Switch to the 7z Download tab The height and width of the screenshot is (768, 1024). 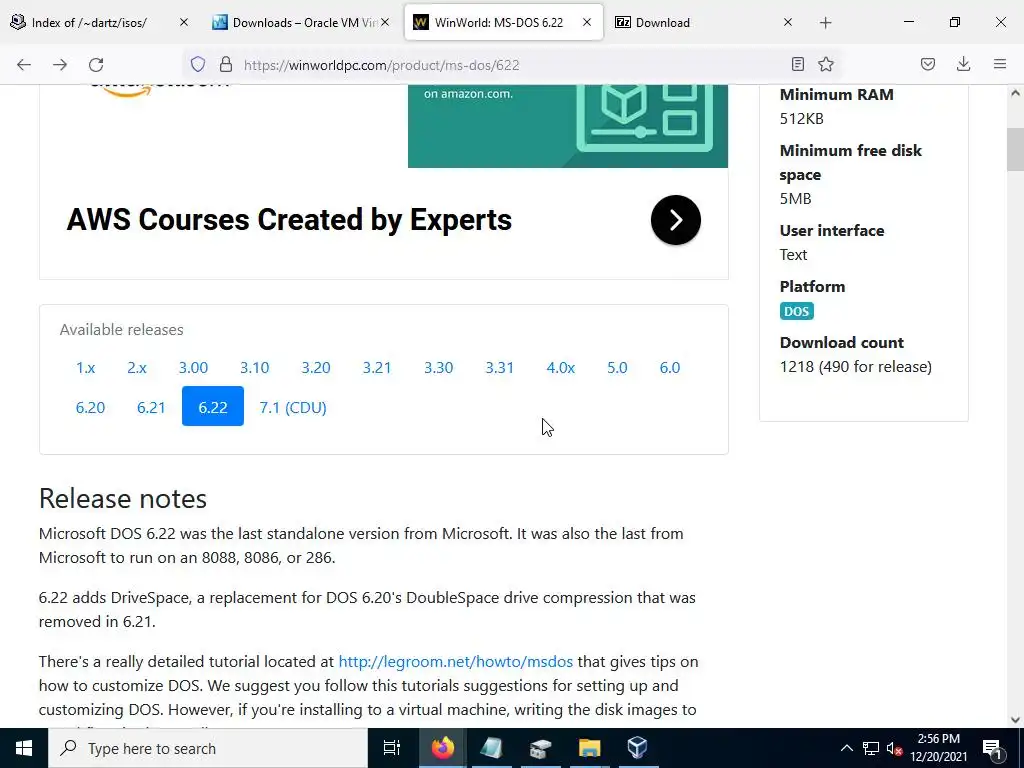point(705,22)
